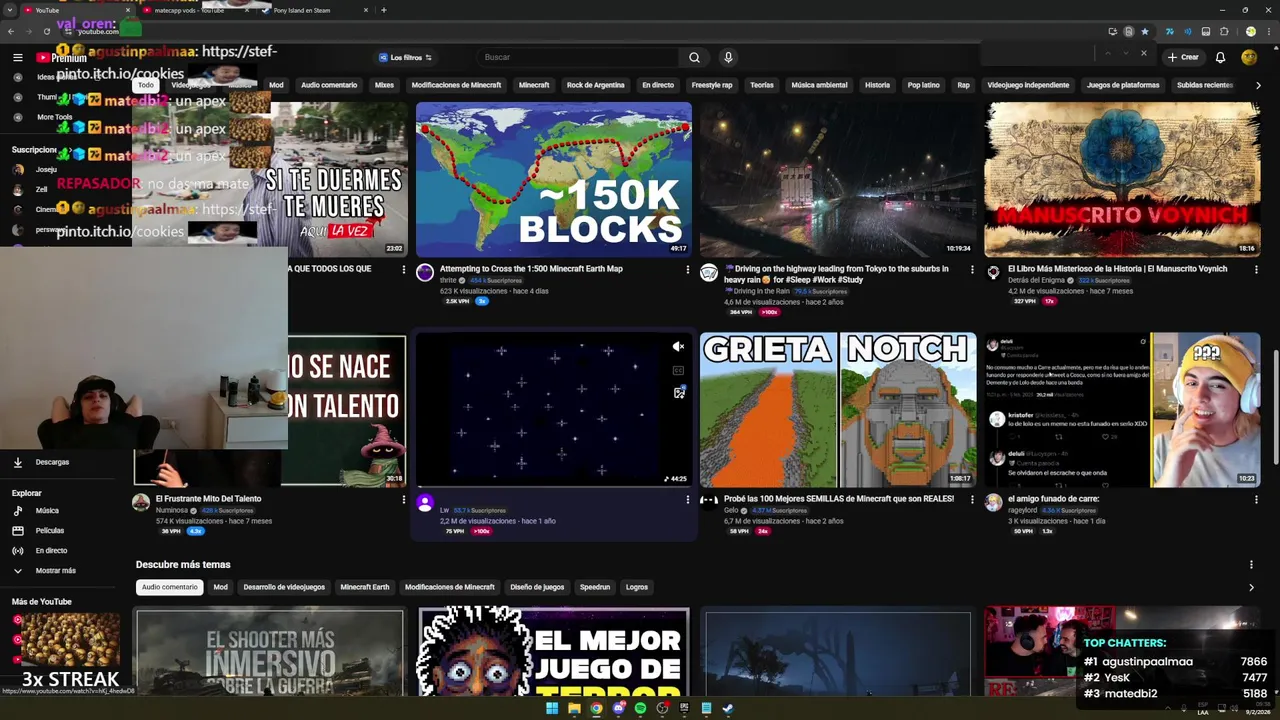Viewport: 1280px width, 720px height.
Task: Open more options for Minecraft Earth Map video
Action: tap(687, 269)
